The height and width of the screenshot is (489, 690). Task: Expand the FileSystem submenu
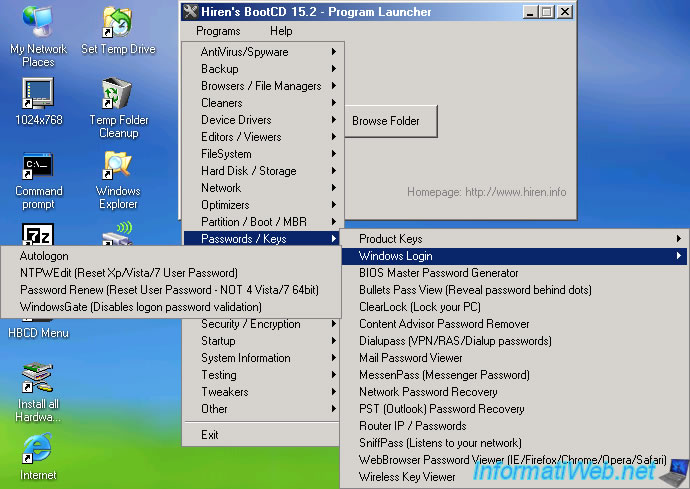(x=262, y=154)
